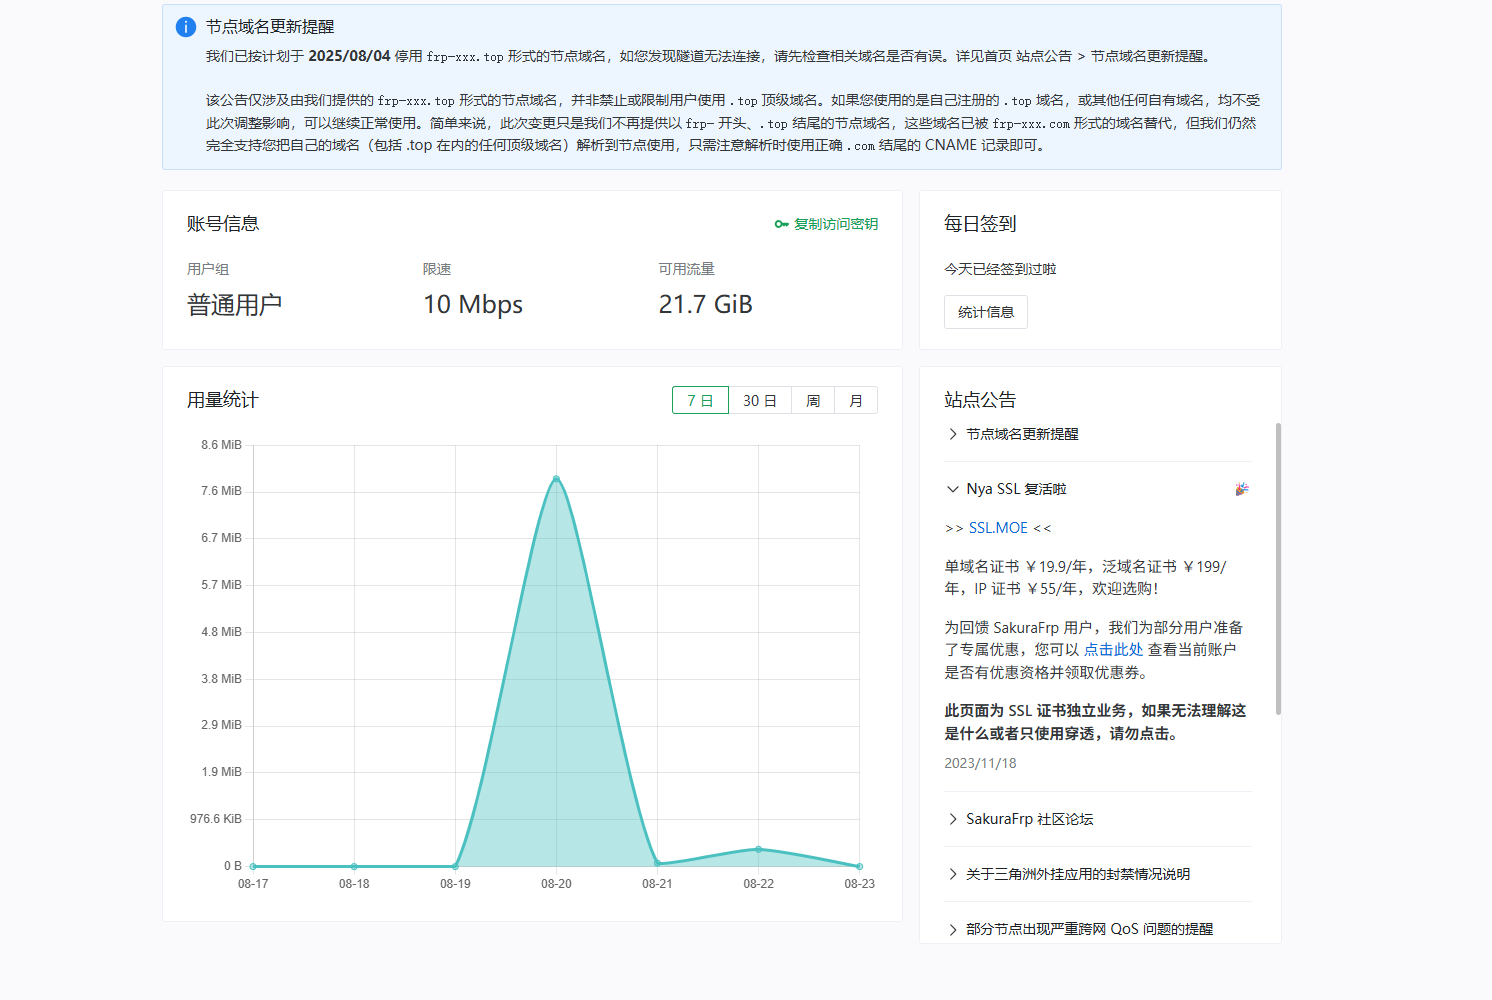The height and width of the screenshot is (1000, 1492).
Task: Click the 08-20 peak data point on the chart
Action: [x=556, y=477]
